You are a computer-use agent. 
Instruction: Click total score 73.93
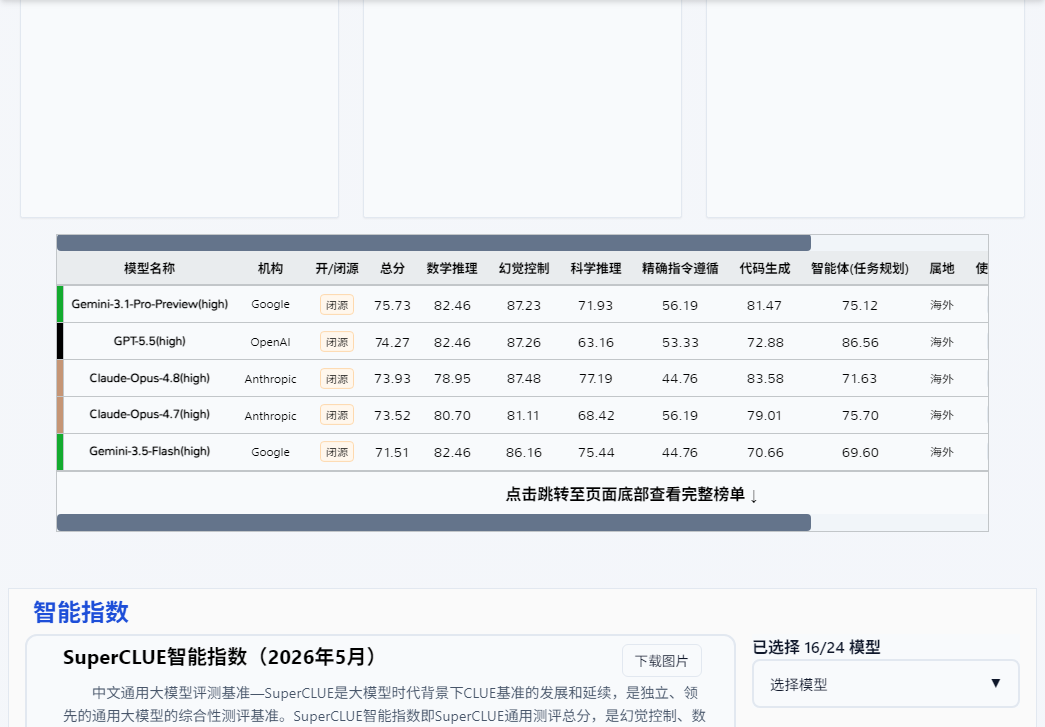click(x=393, y=378)
